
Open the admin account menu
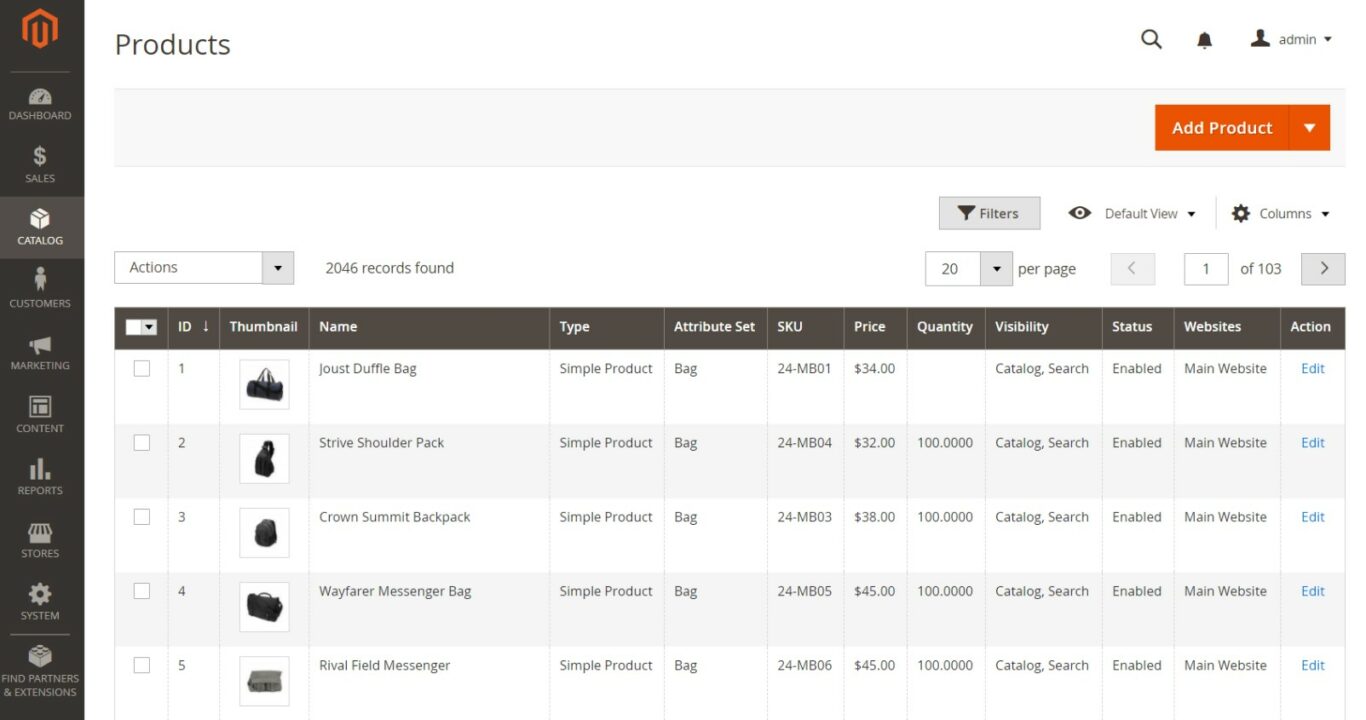click(1292, 39)
